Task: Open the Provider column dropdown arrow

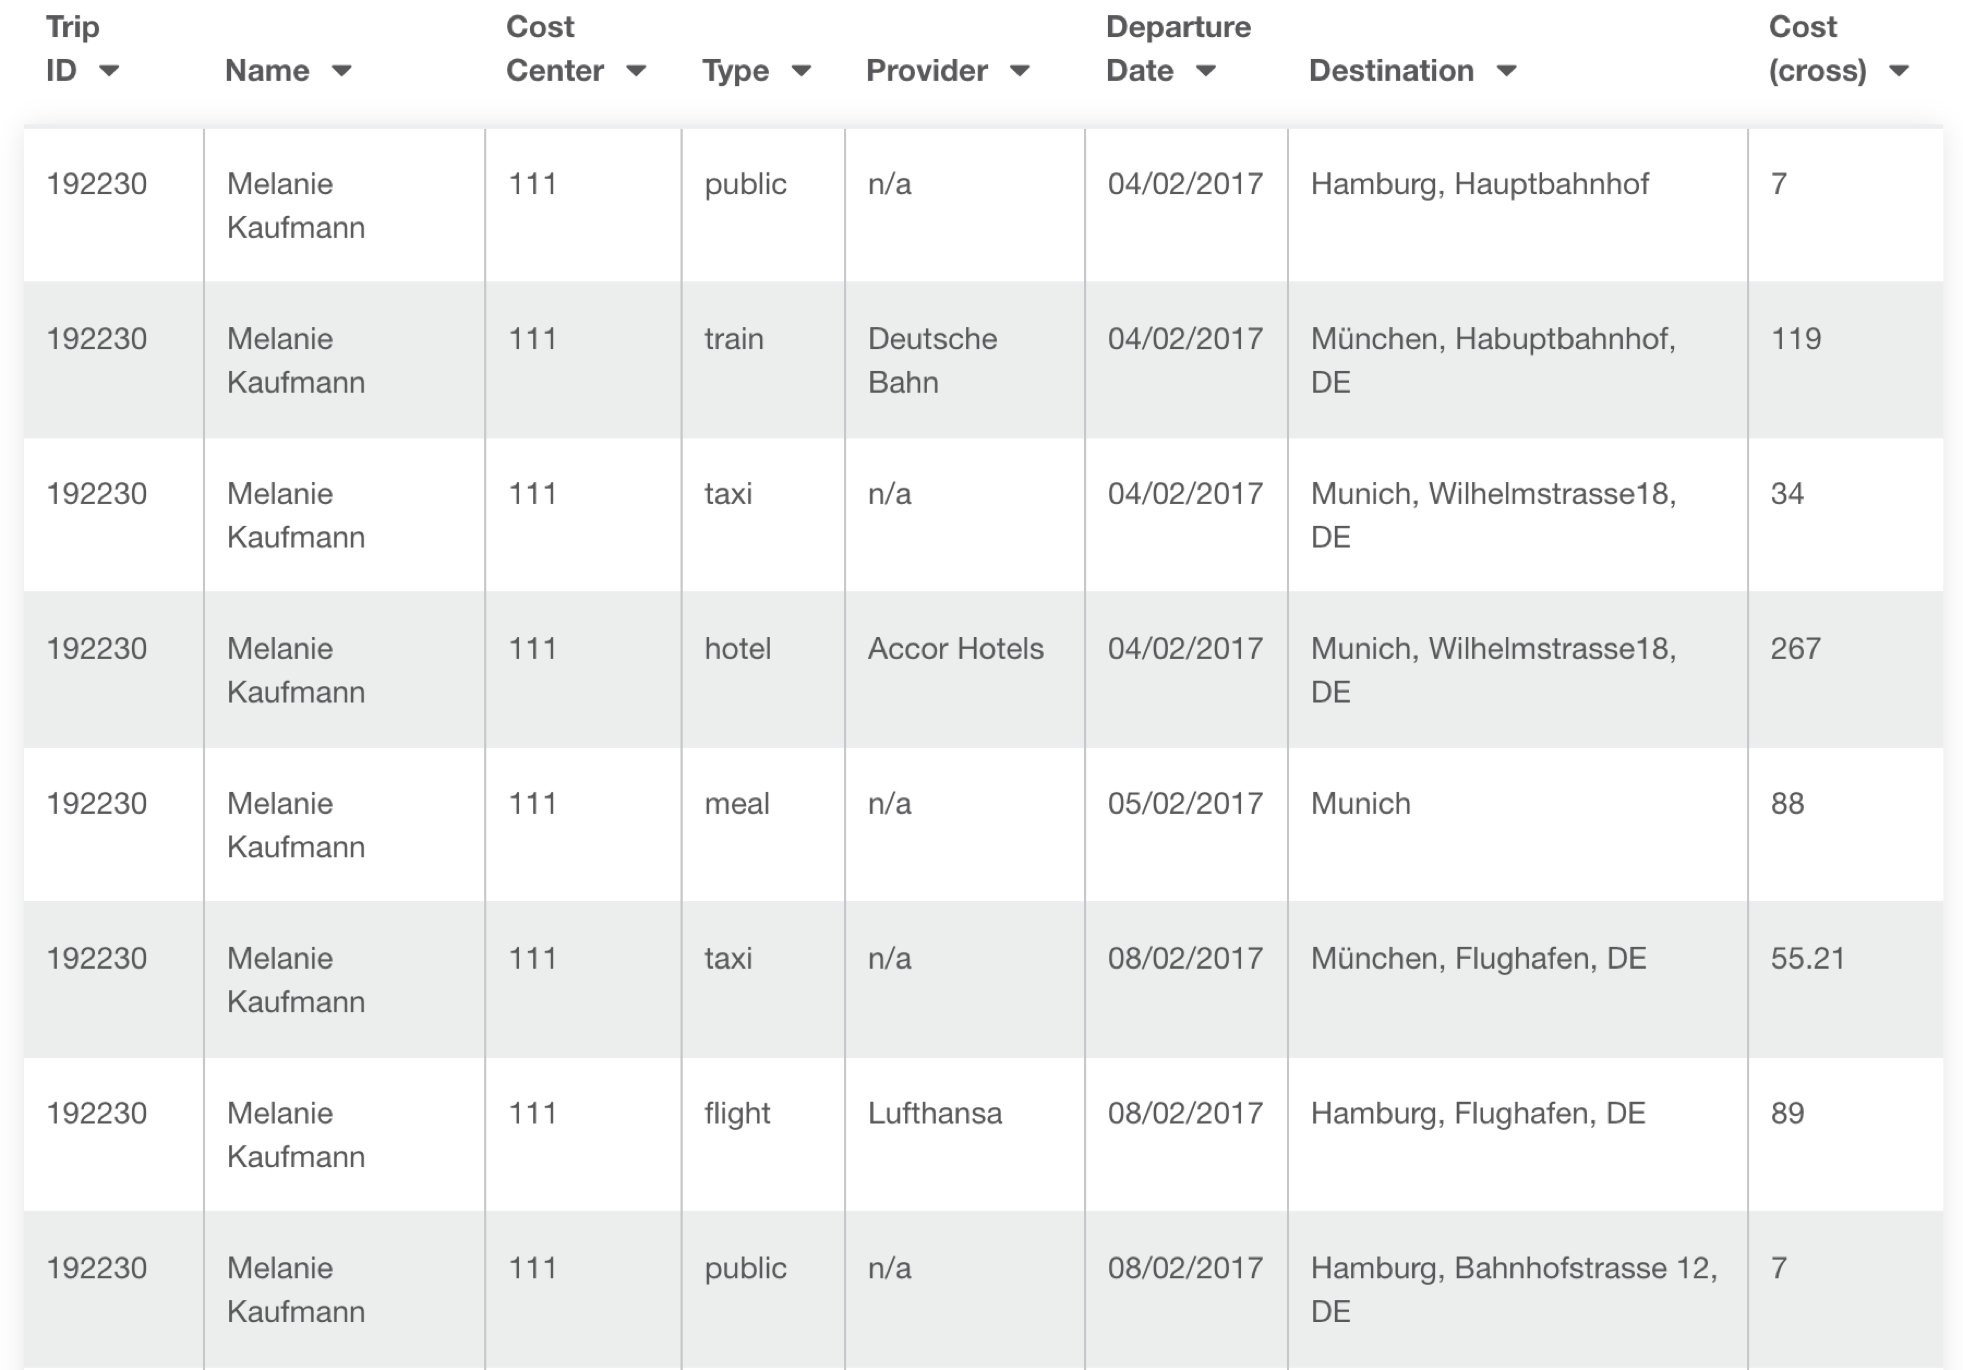Action: point(1020,71)
